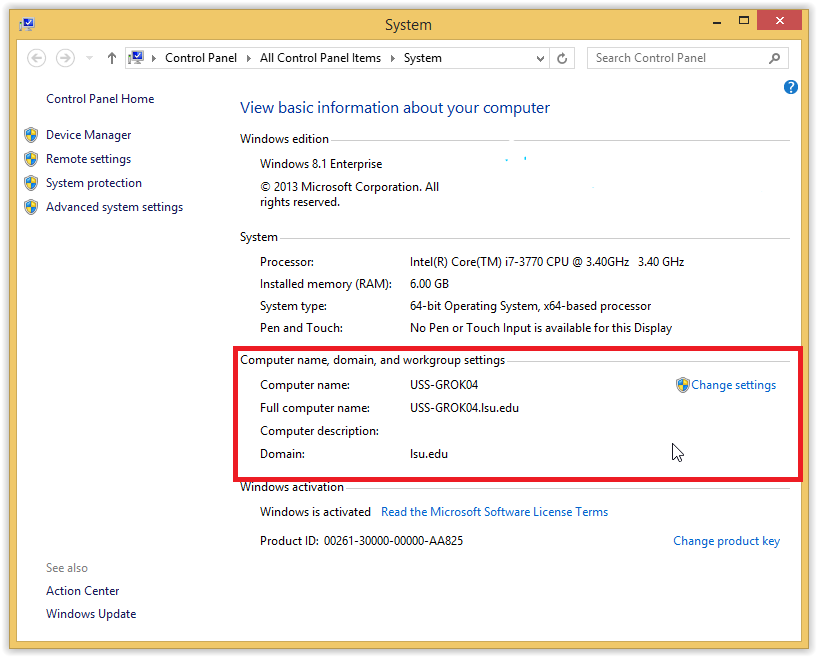This screenshot has width=817, height=657.
Task: Open Action Center under See also
Action: pos(83,591)
